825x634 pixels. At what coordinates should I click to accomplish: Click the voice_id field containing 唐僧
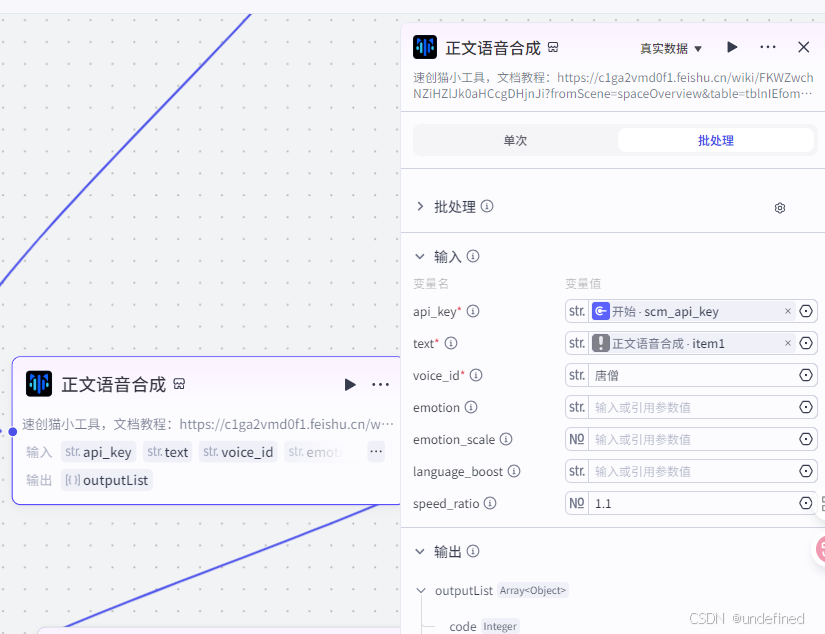coord(692,375)
